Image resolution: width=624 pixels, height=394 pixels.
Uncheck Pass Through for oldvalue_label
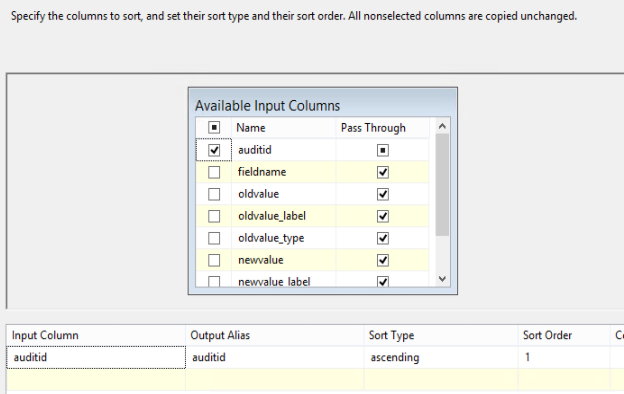(383, 216)
